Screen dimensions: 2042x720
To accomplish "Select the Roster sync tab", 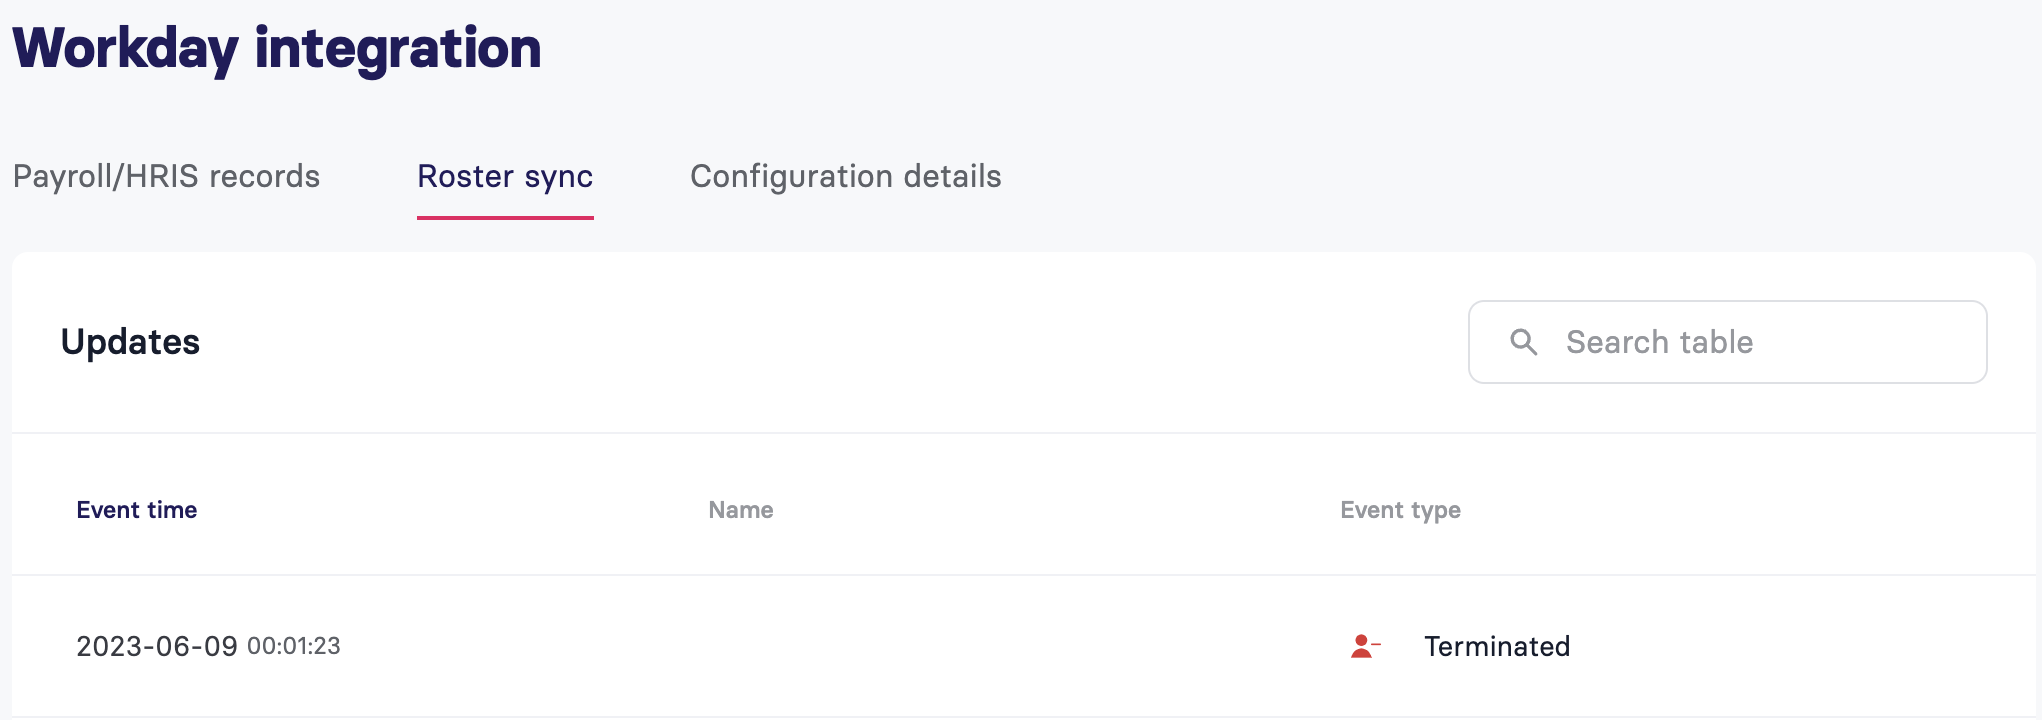I will pyautogui.click(x=505, y=176).
